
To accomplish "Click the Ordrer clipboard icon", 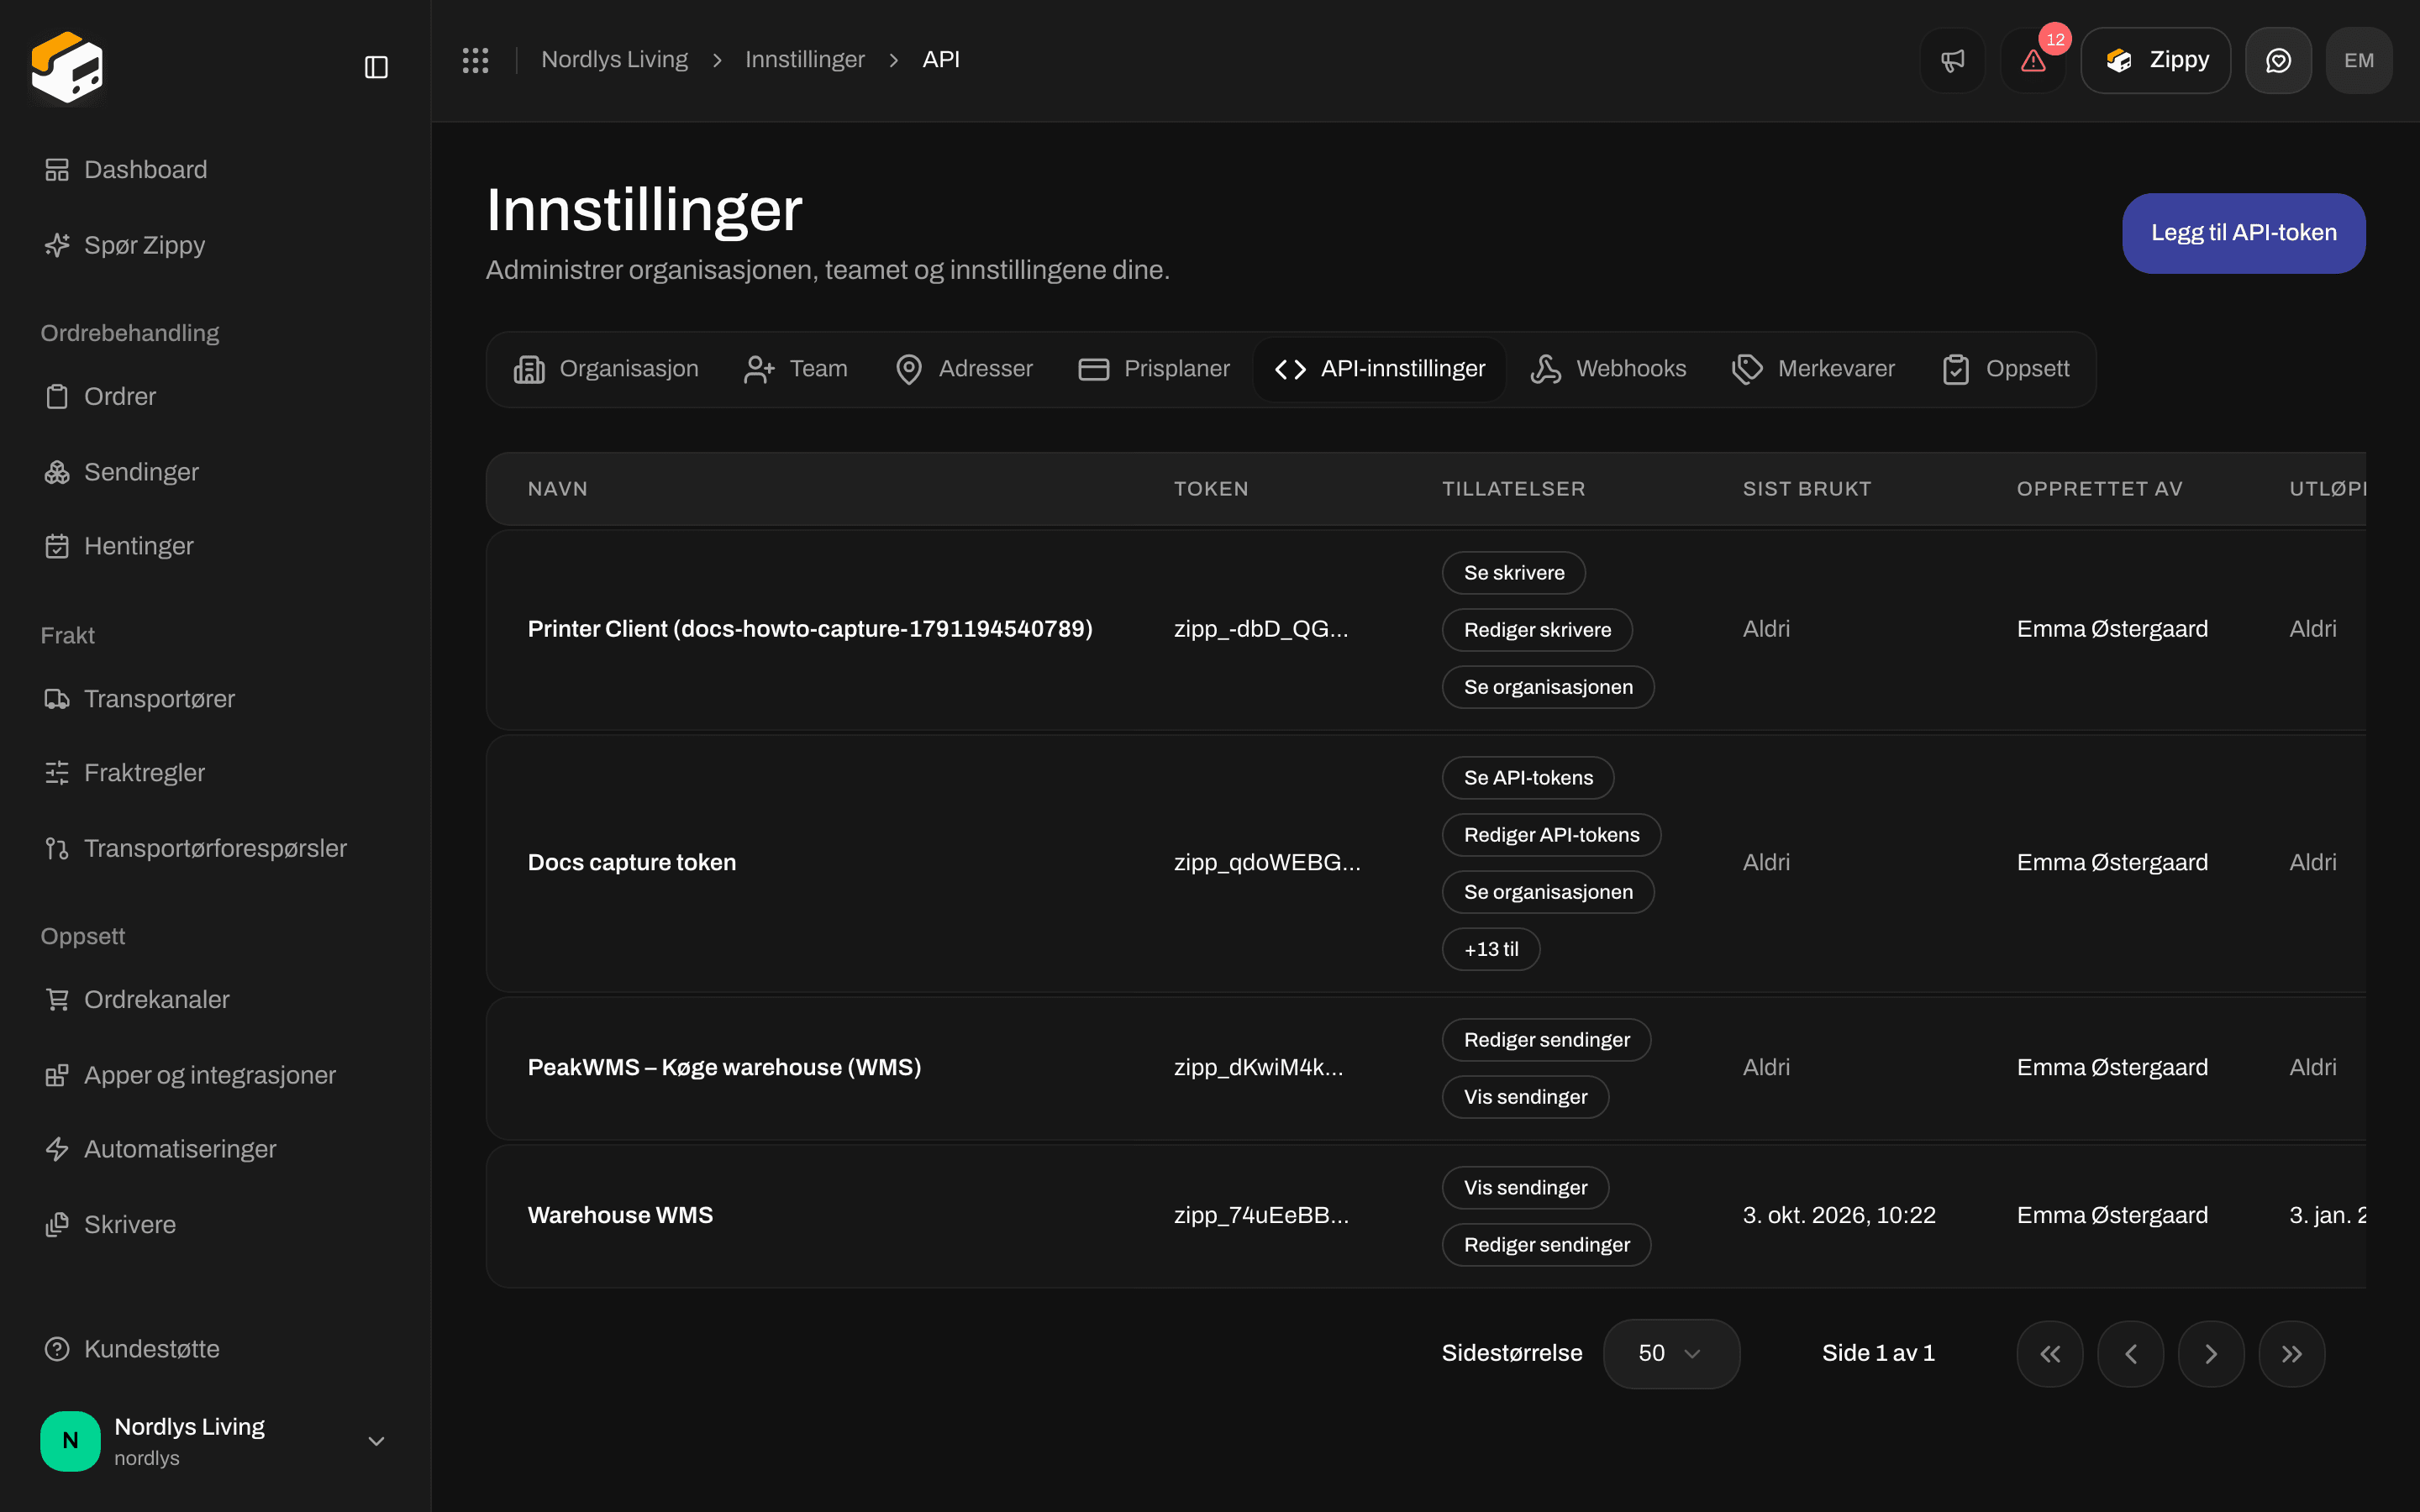I will pyautogui.click(x=57, y=397).
